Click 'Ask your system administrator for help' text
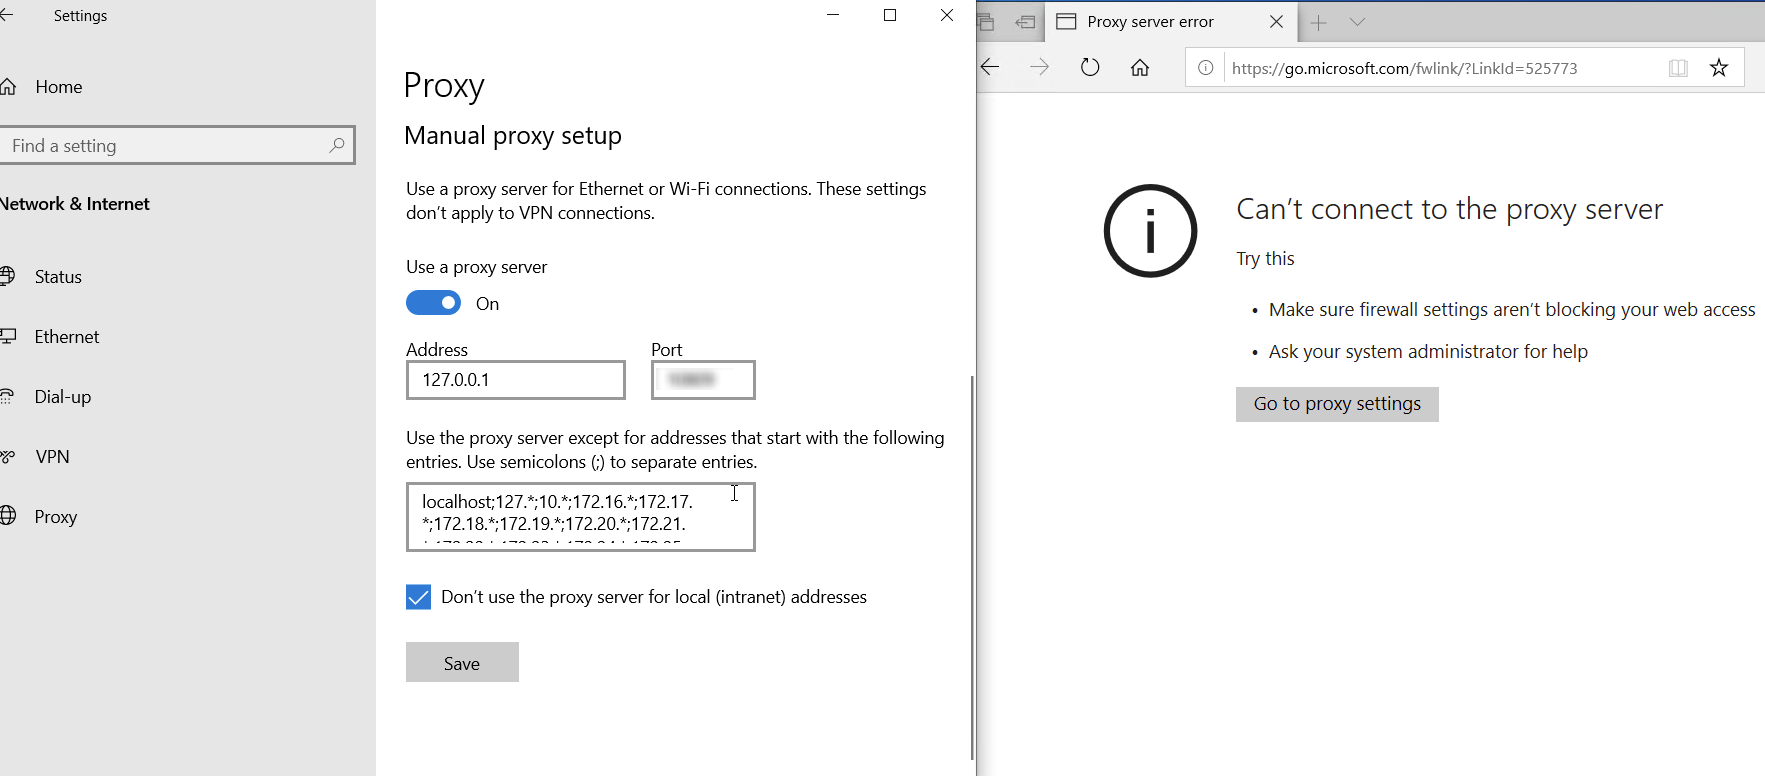 click(x=1428, y=352)
